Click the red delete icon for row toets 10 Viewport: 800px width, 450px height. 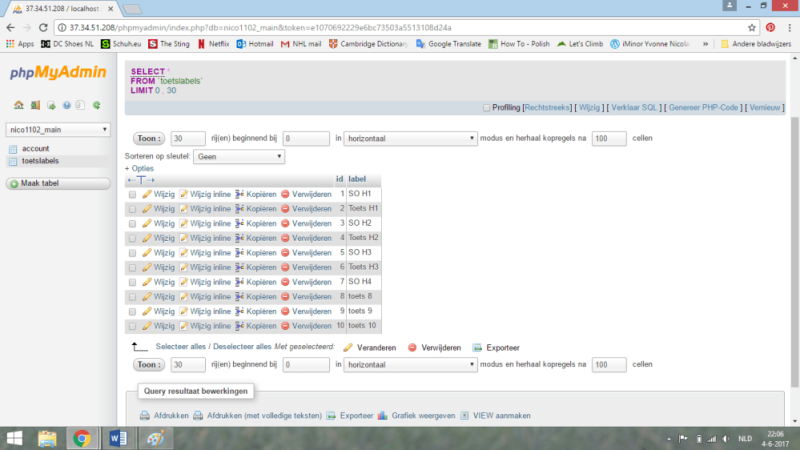coord(285,326)
